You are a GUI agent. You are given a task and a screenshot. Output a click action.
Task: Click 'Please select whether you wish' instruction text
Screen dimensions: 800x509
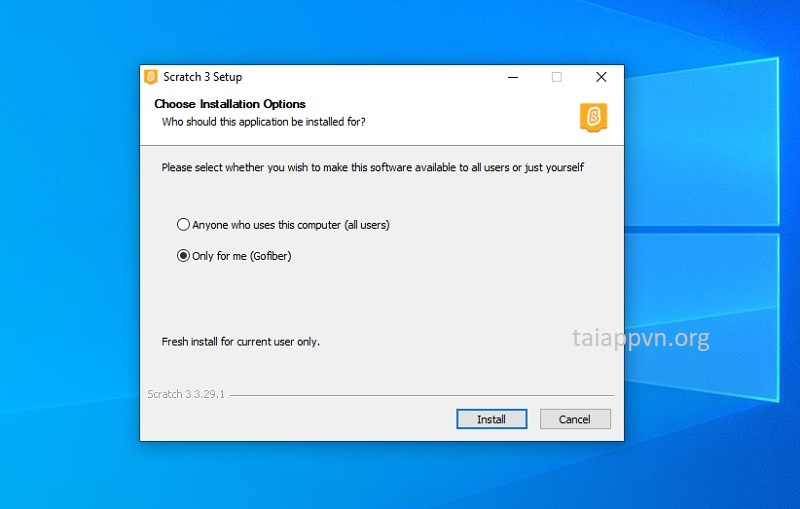click(x=372, y=167)
